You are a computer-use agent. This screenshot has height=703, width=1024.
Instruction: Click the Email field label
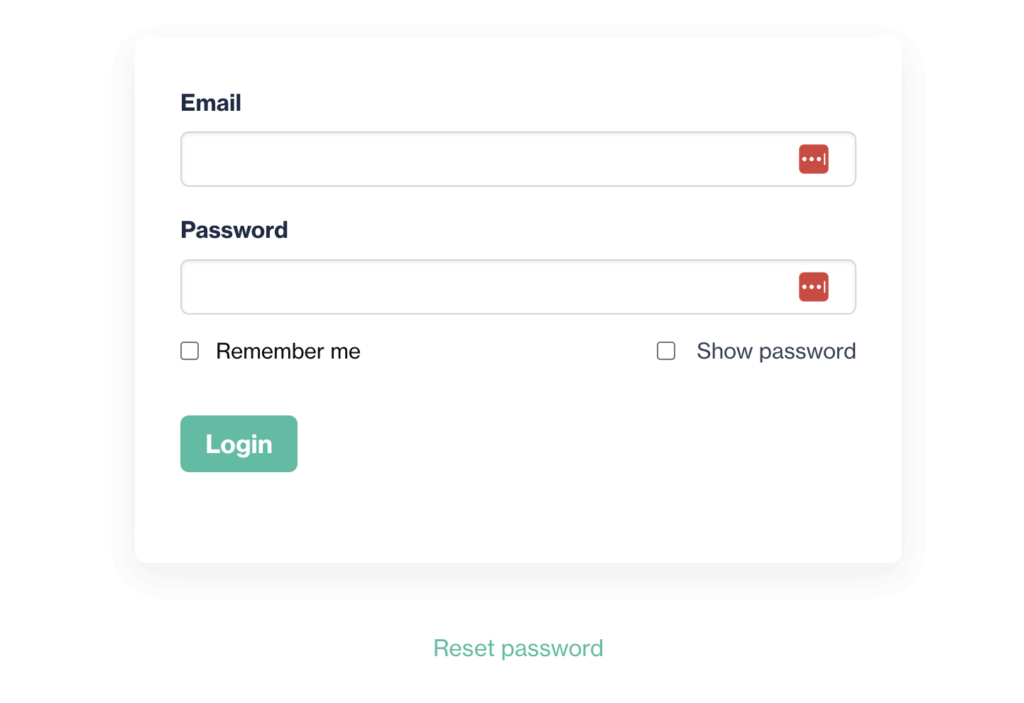tap(210, 103)
